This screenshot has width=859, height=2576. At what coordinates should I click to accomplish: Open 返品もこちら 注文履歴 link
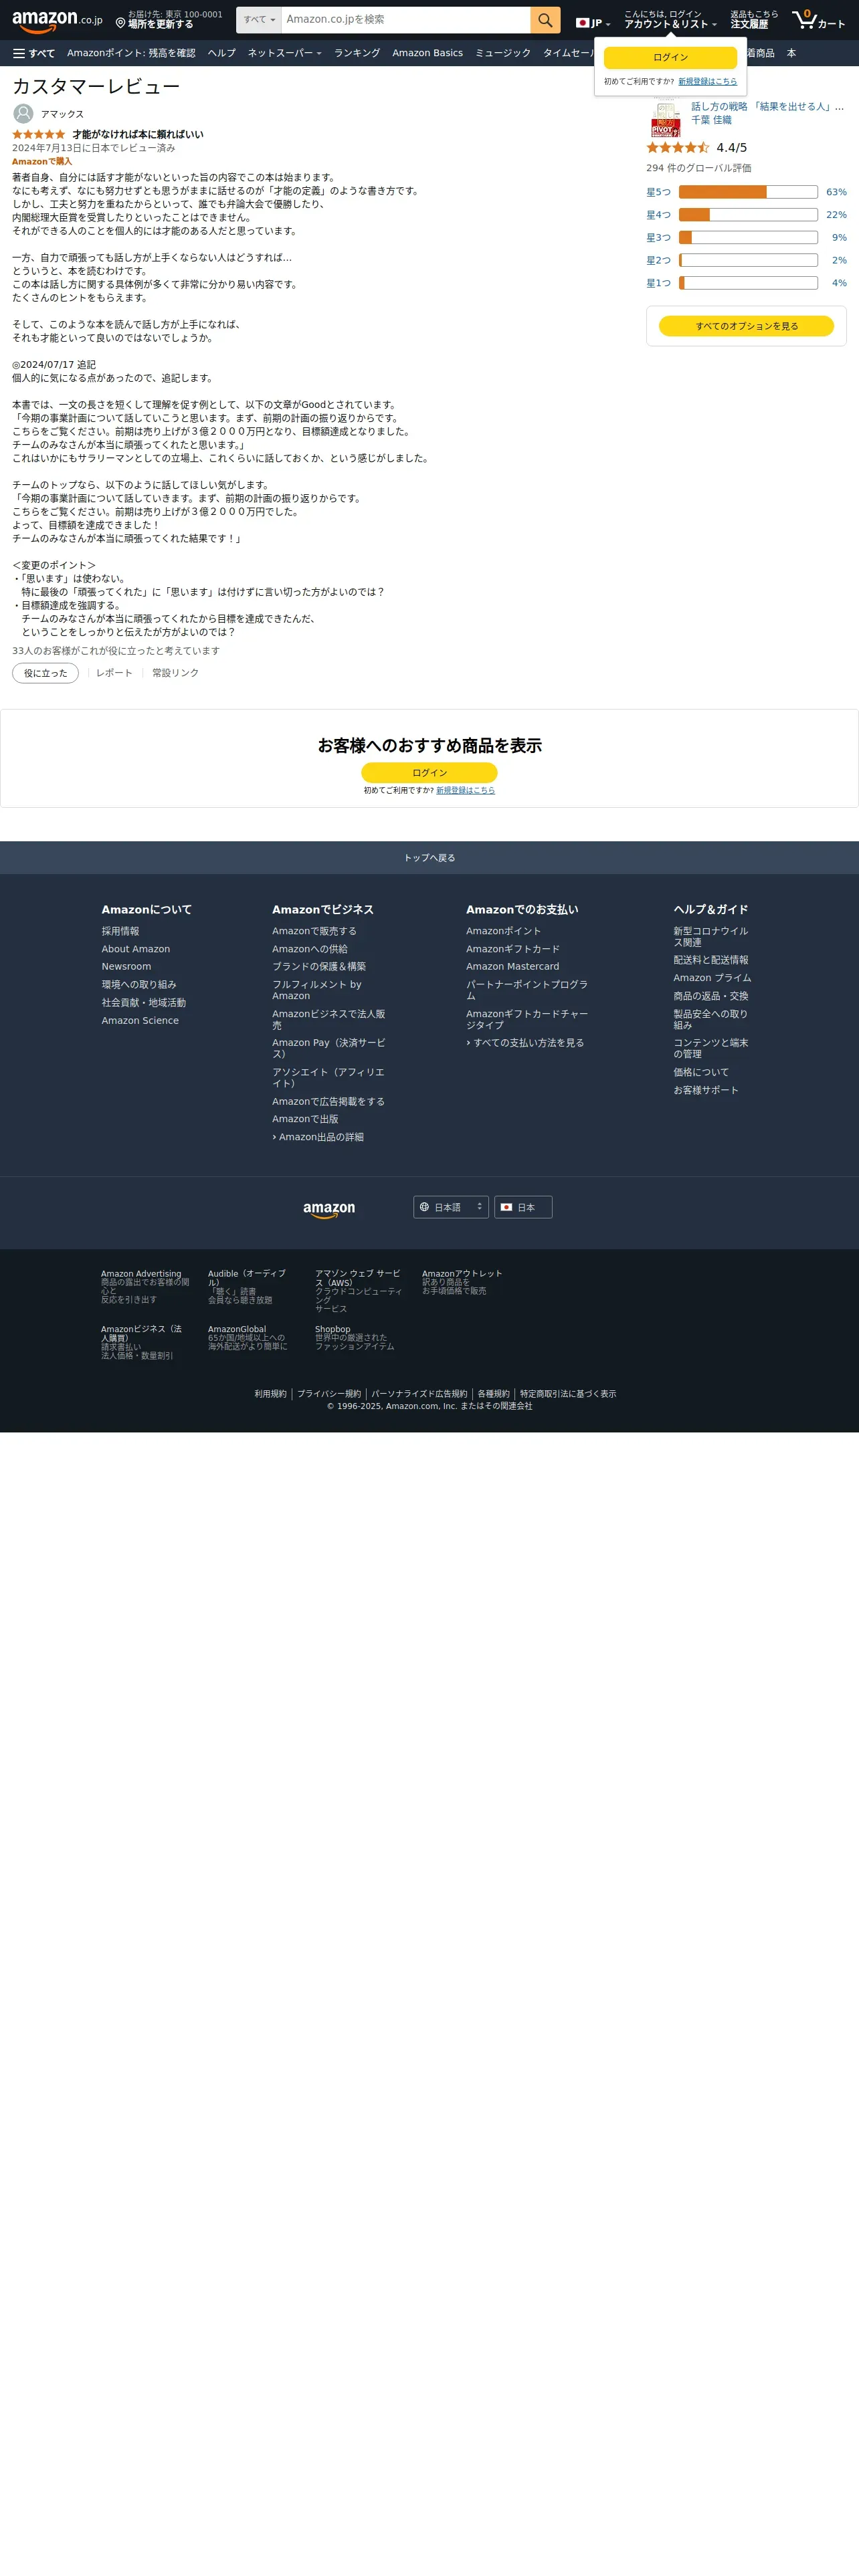(754, 20)
